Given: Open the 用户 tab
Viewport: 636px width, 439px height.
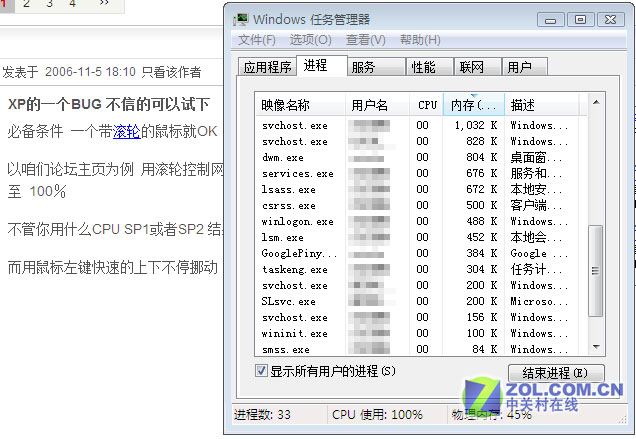Looking at the screenshot, I should [x=525, y=67].
